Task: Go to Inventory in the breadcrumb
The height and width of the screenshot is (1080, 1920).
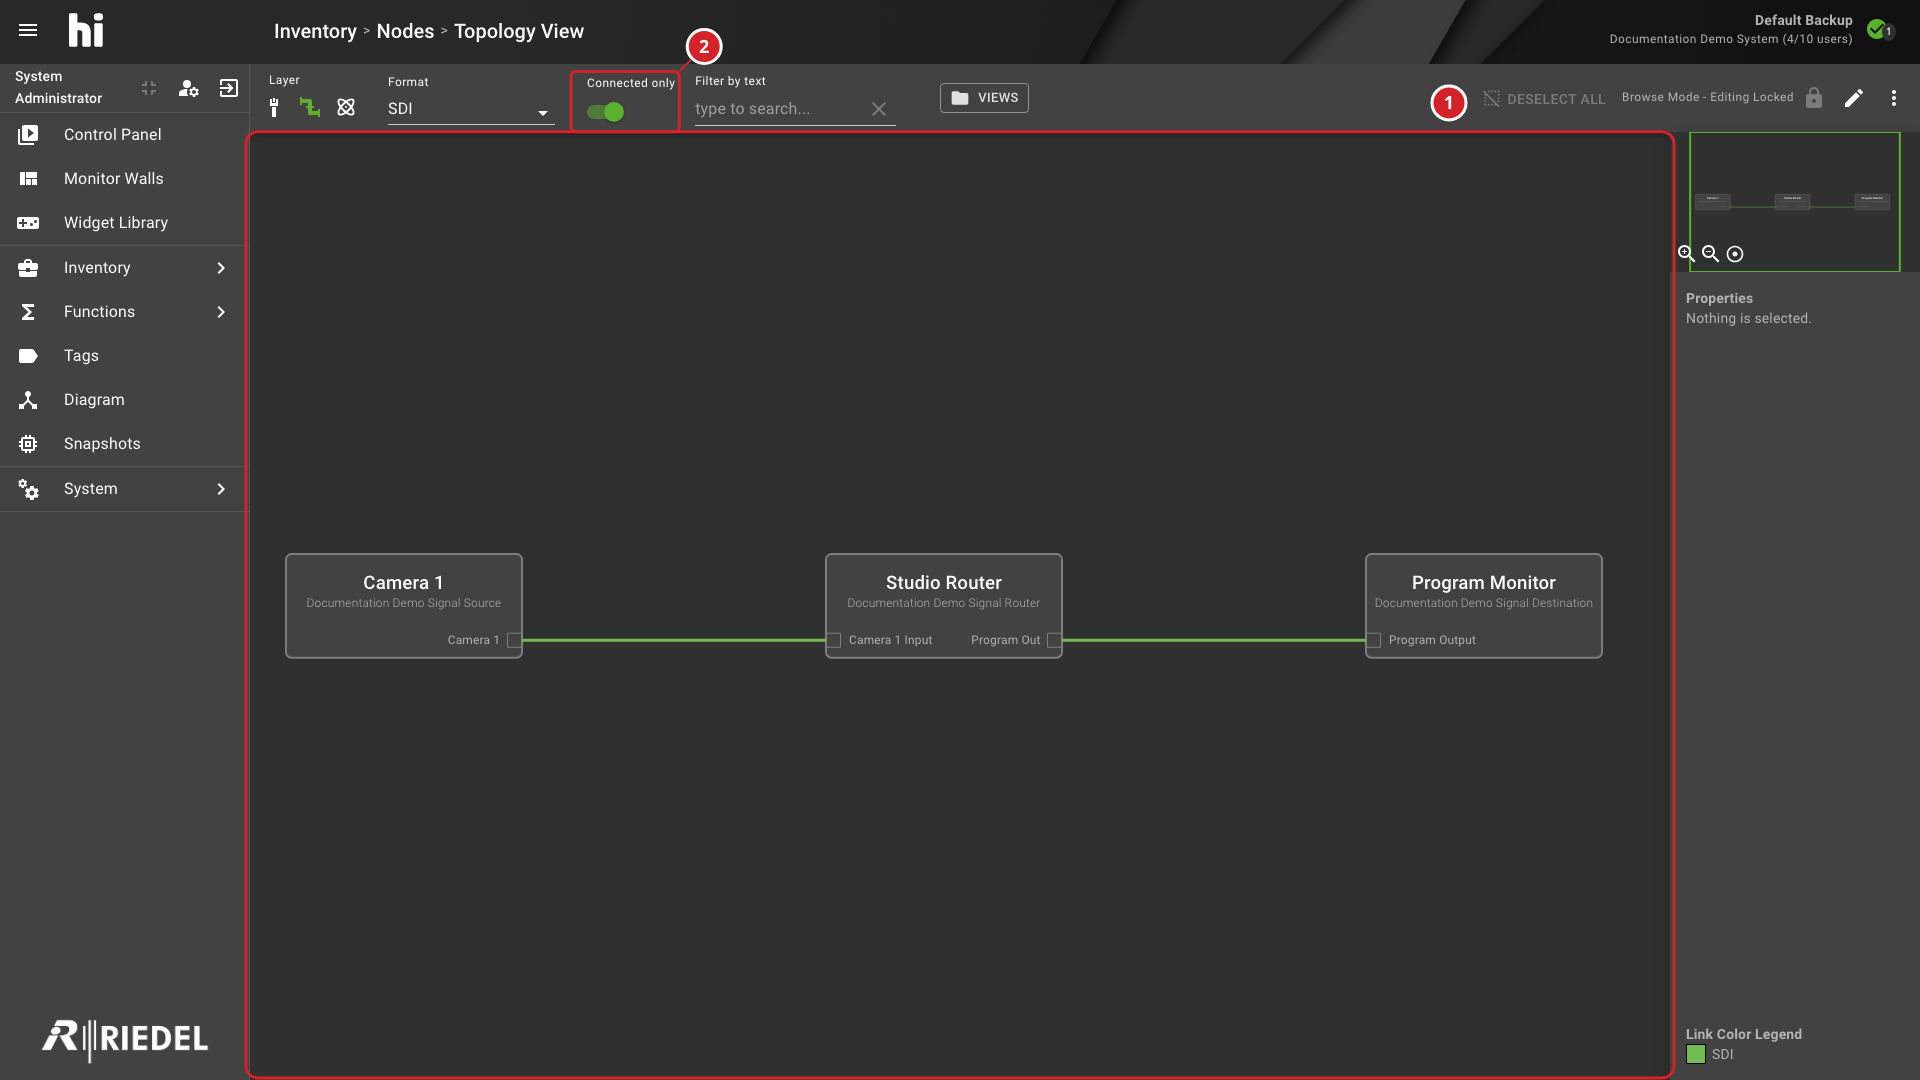Action: 315,31
